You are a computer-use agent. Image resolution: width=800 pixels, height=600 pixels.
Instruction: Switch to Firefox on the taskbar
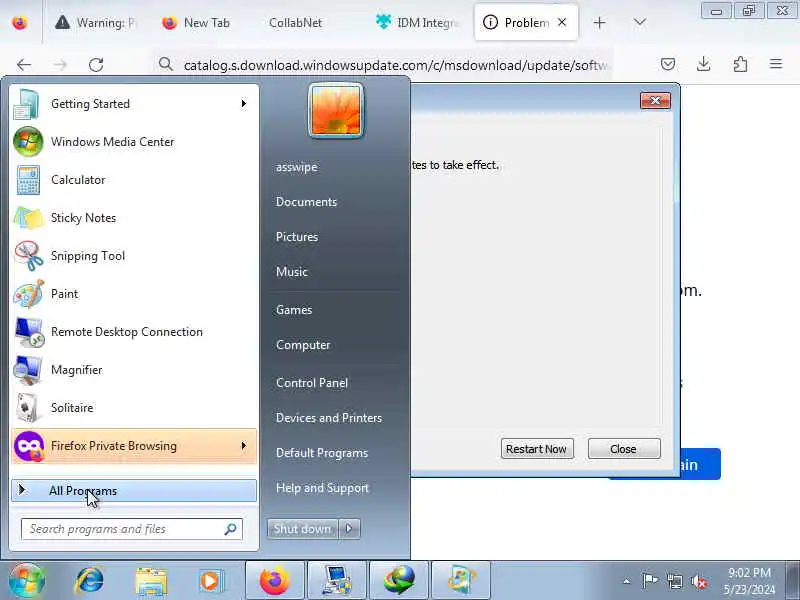click(x=274, y=581)
